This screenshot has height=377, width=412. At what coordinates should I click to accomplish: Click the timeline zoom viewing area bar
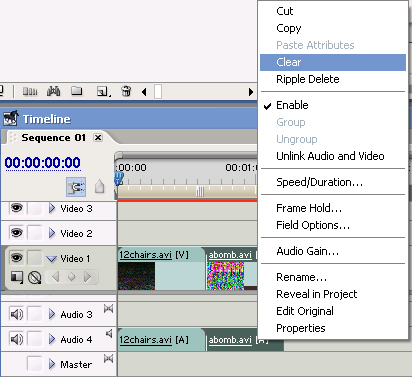point(186,155)
